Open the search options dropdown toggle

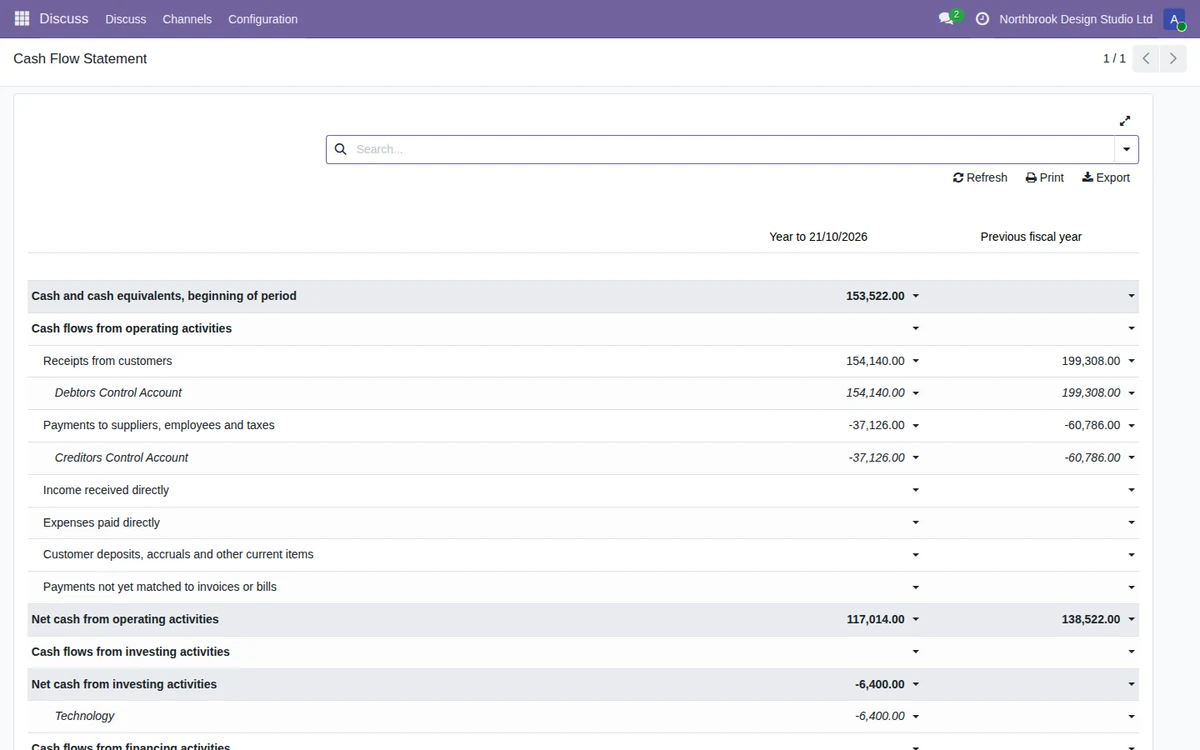click(1126, 149)
